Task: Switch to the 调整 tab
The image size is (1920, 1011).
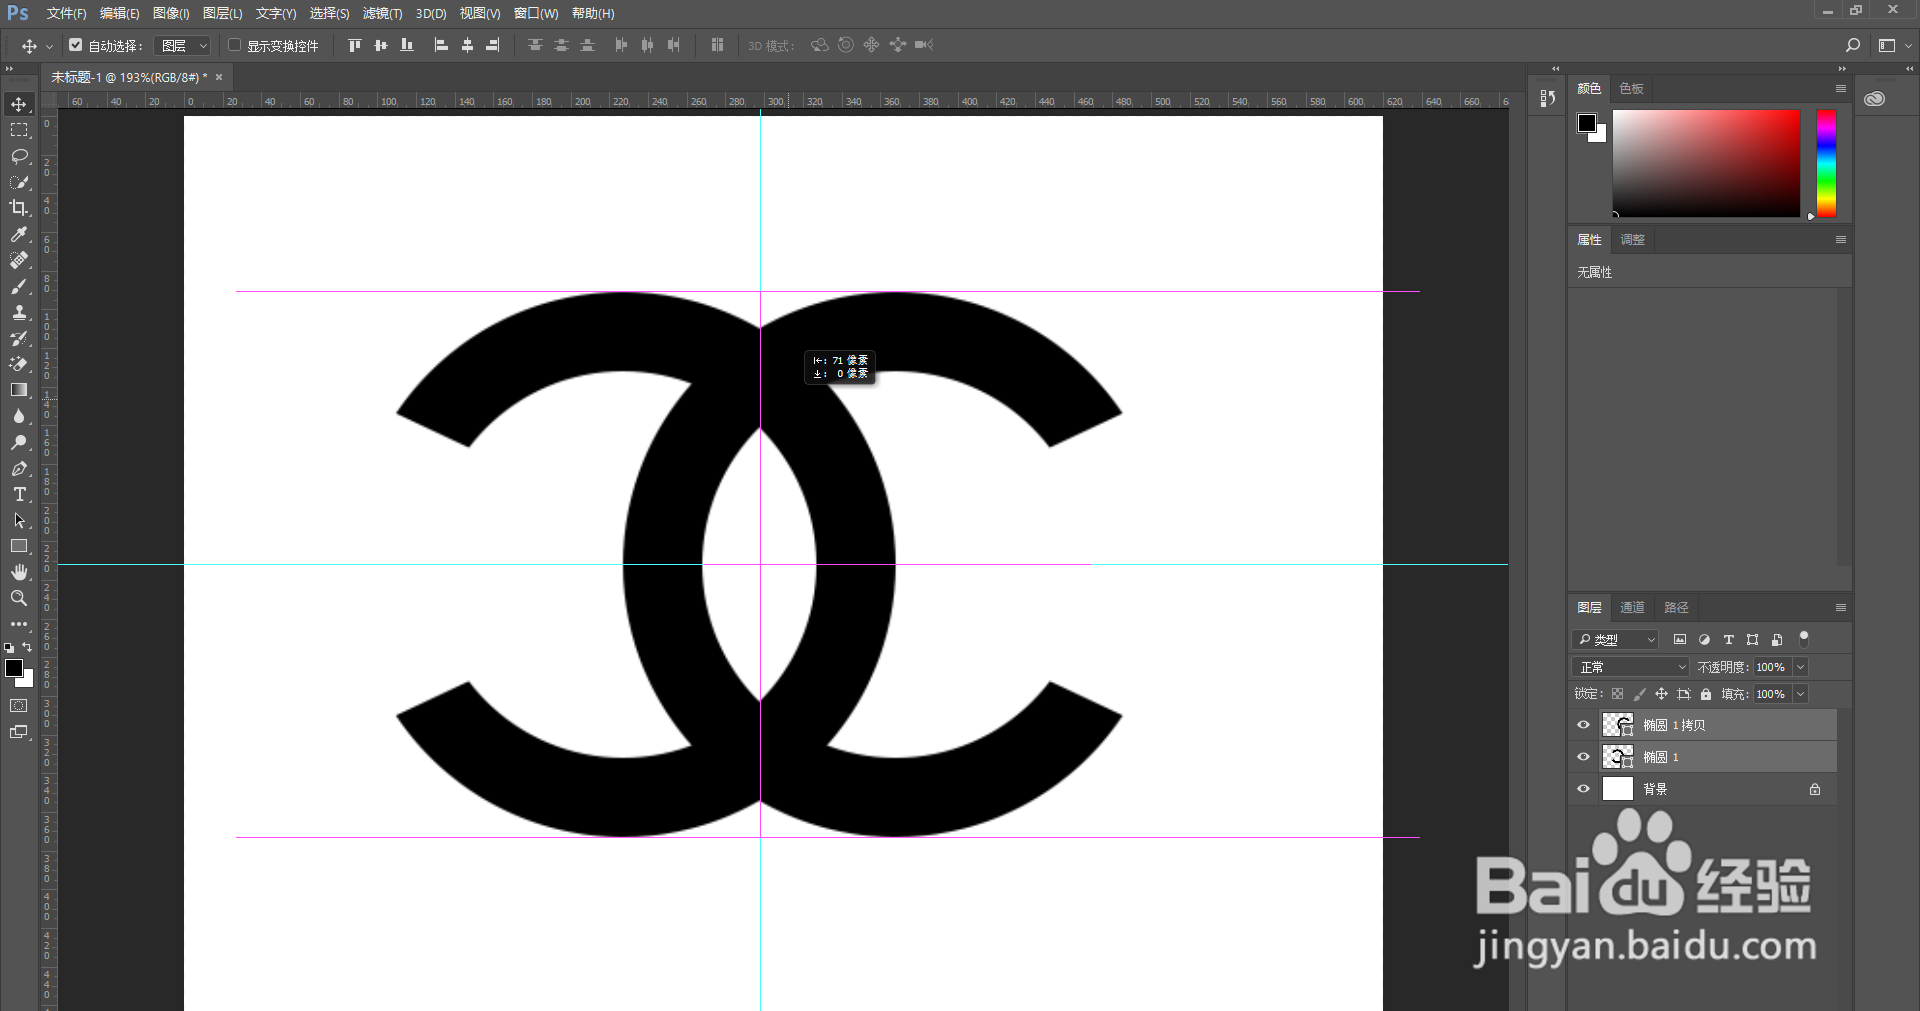Action: pyautogui.click(x=1632, y=239)
